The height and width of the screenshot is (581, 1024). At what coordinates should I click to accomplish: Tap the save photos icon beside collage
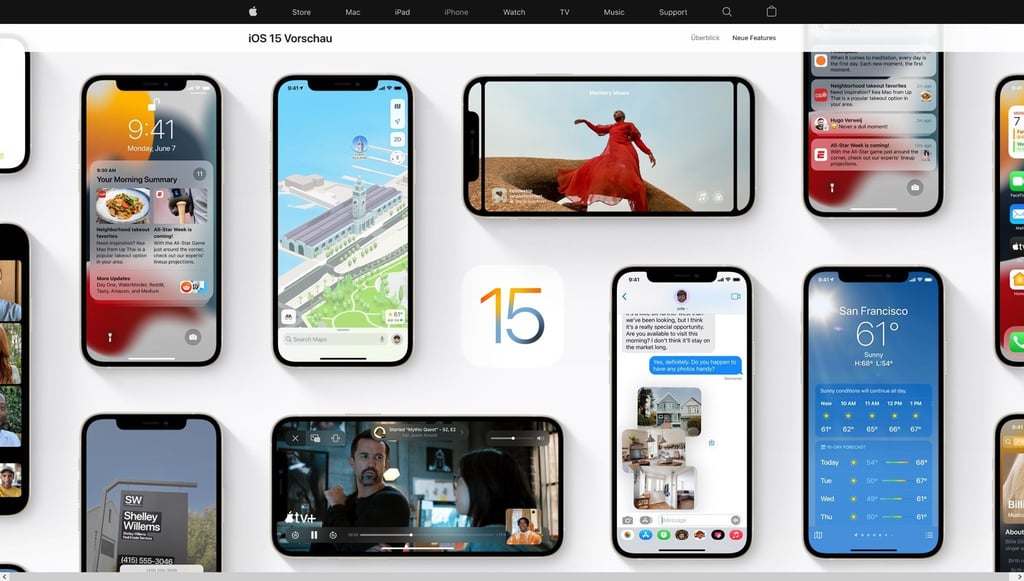(711, 443)
